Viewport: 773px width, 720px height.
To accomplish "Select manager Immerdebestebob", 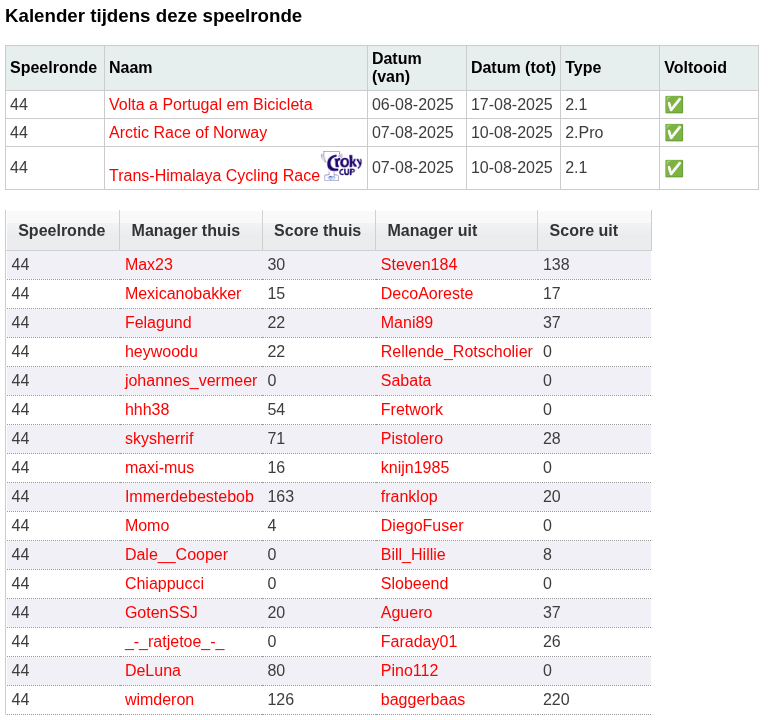I will [189, 497].
